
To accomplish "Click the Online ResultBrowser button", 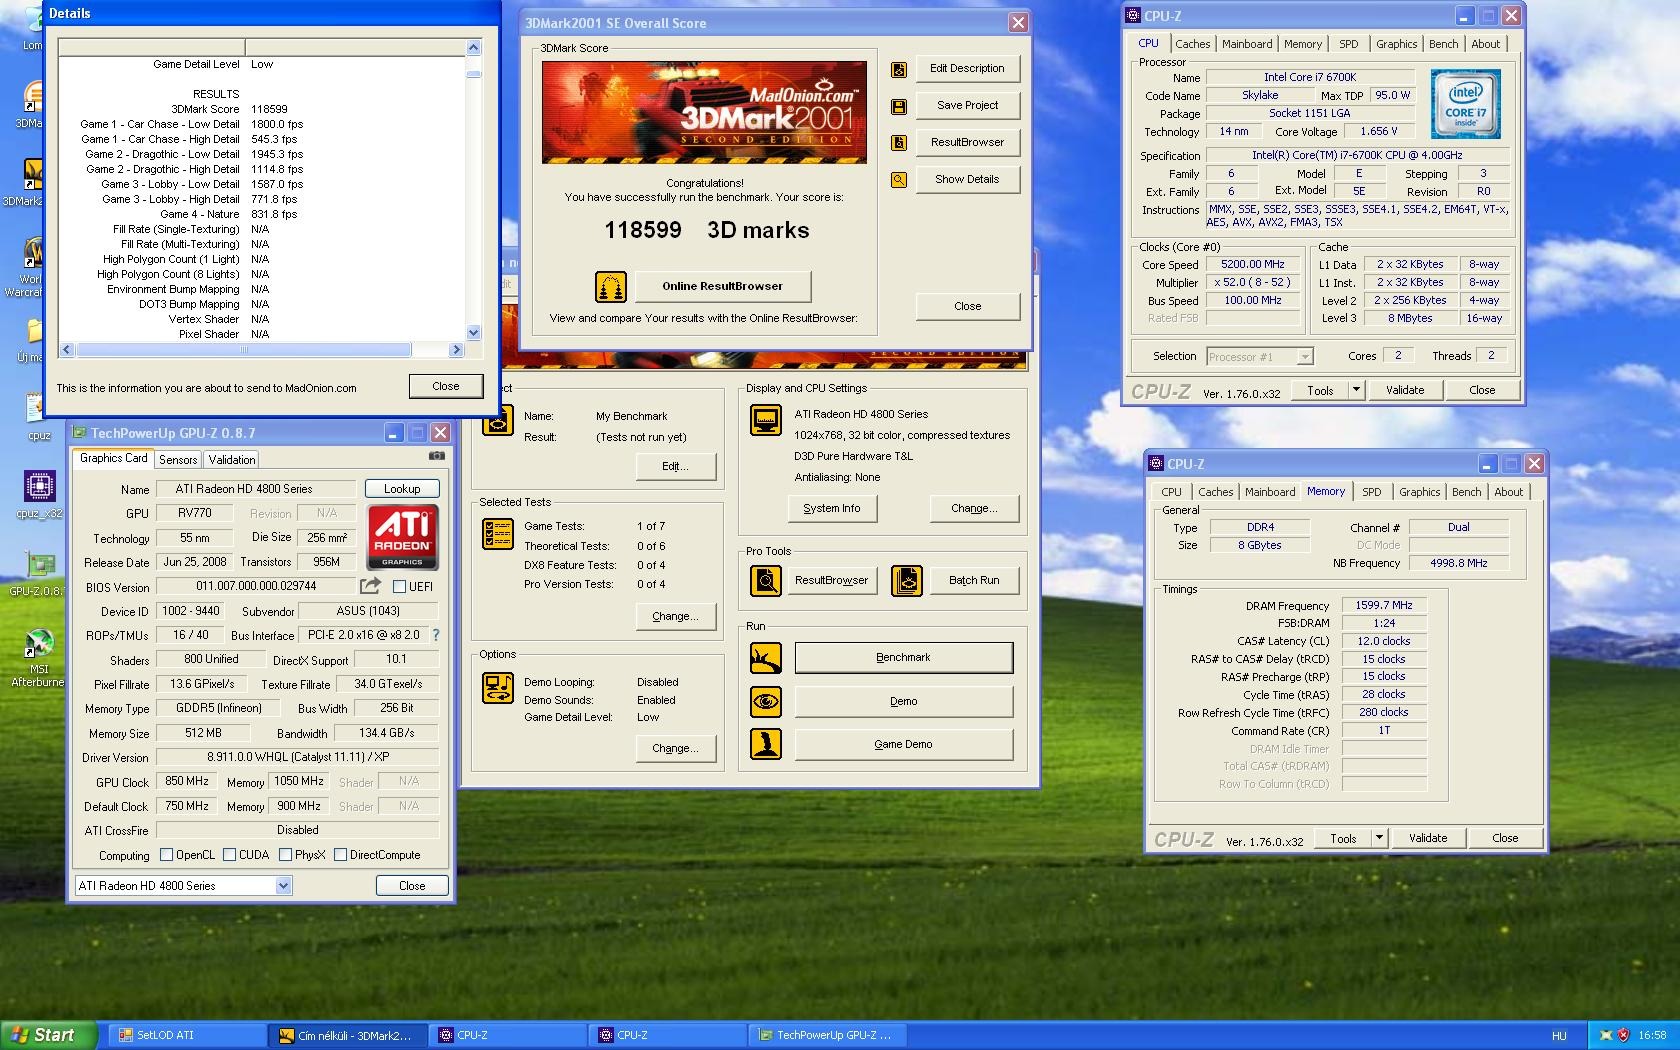I will click(x=723, y=286).
